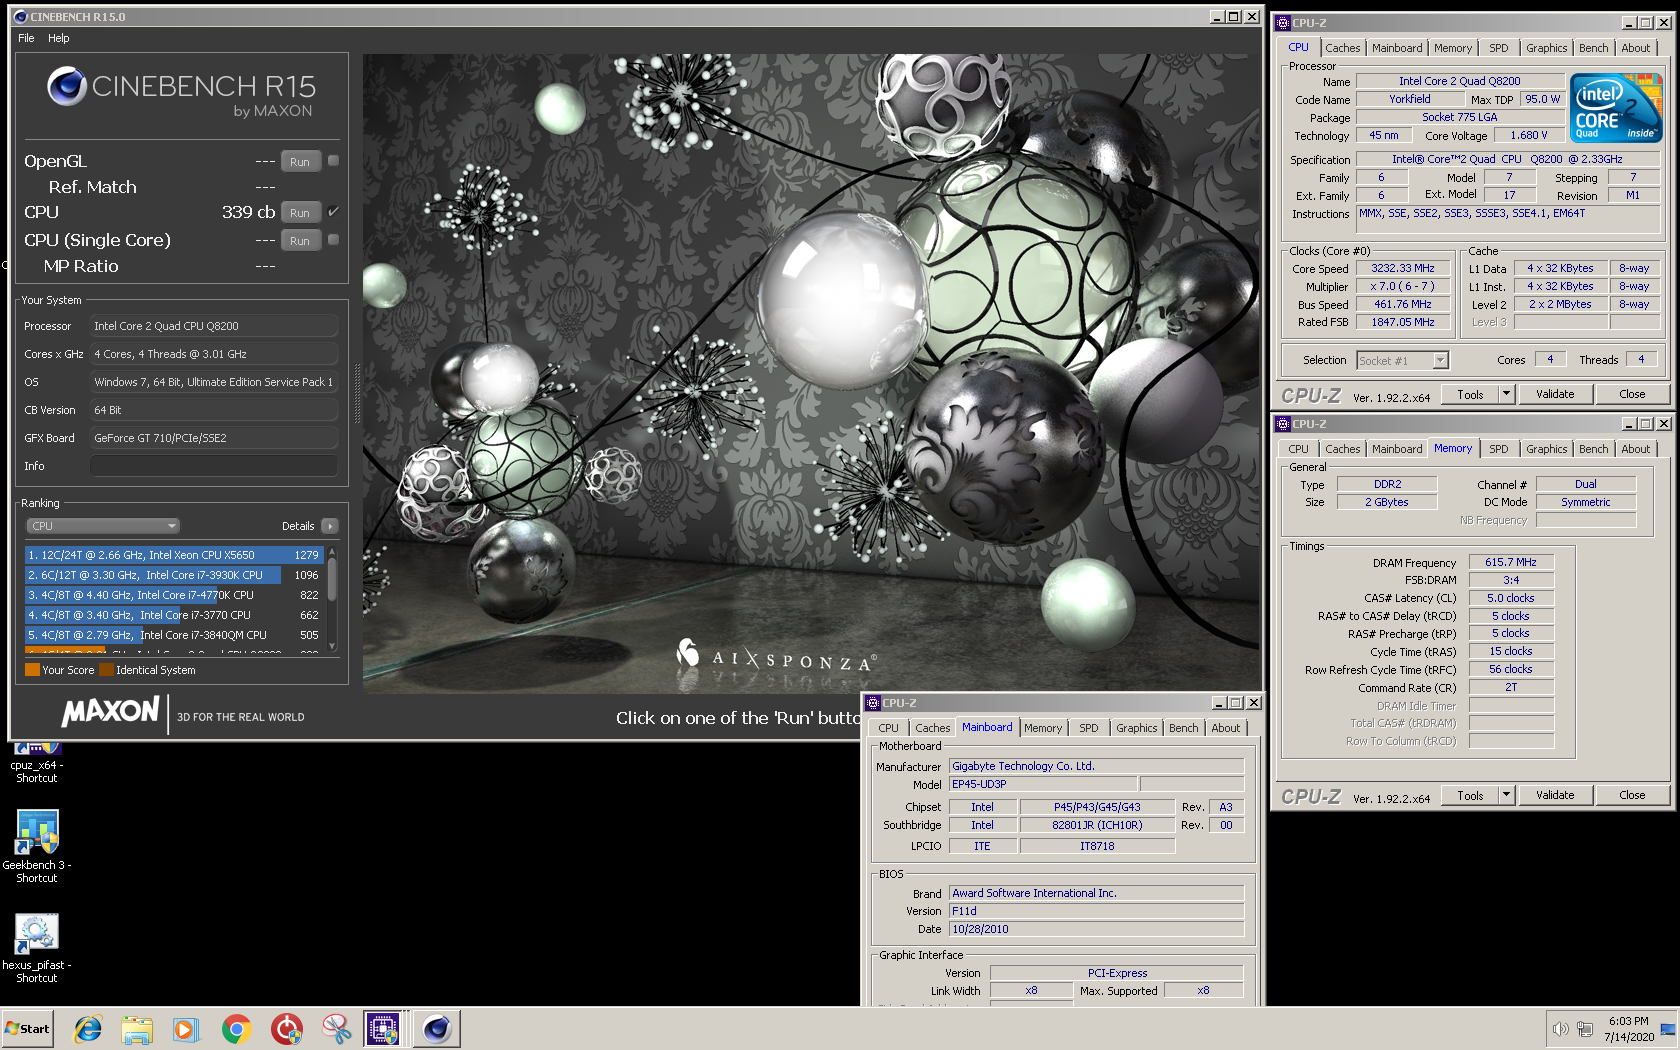Viewport: 1680px width, 1050px height.
Task: Click the ranking Details arrow button
Action: point(330,526)
